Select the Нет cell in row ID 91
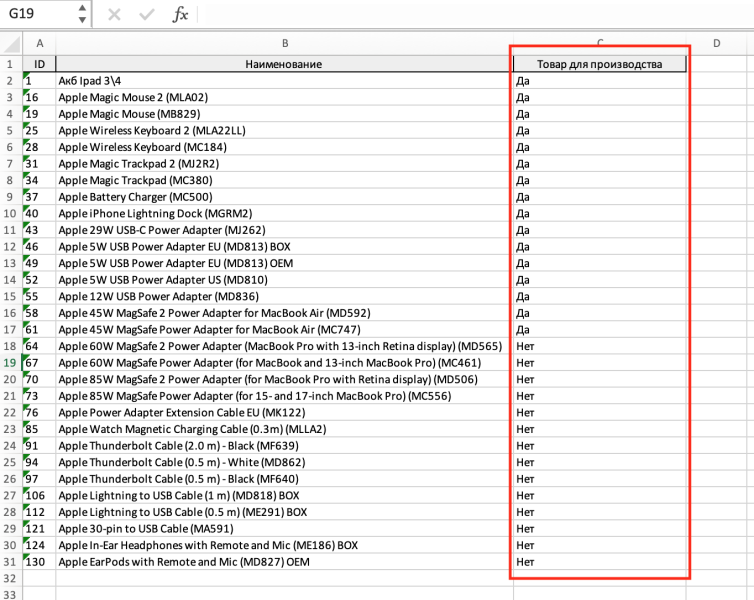This screenshot has width=754, height=600. point(600,446)
